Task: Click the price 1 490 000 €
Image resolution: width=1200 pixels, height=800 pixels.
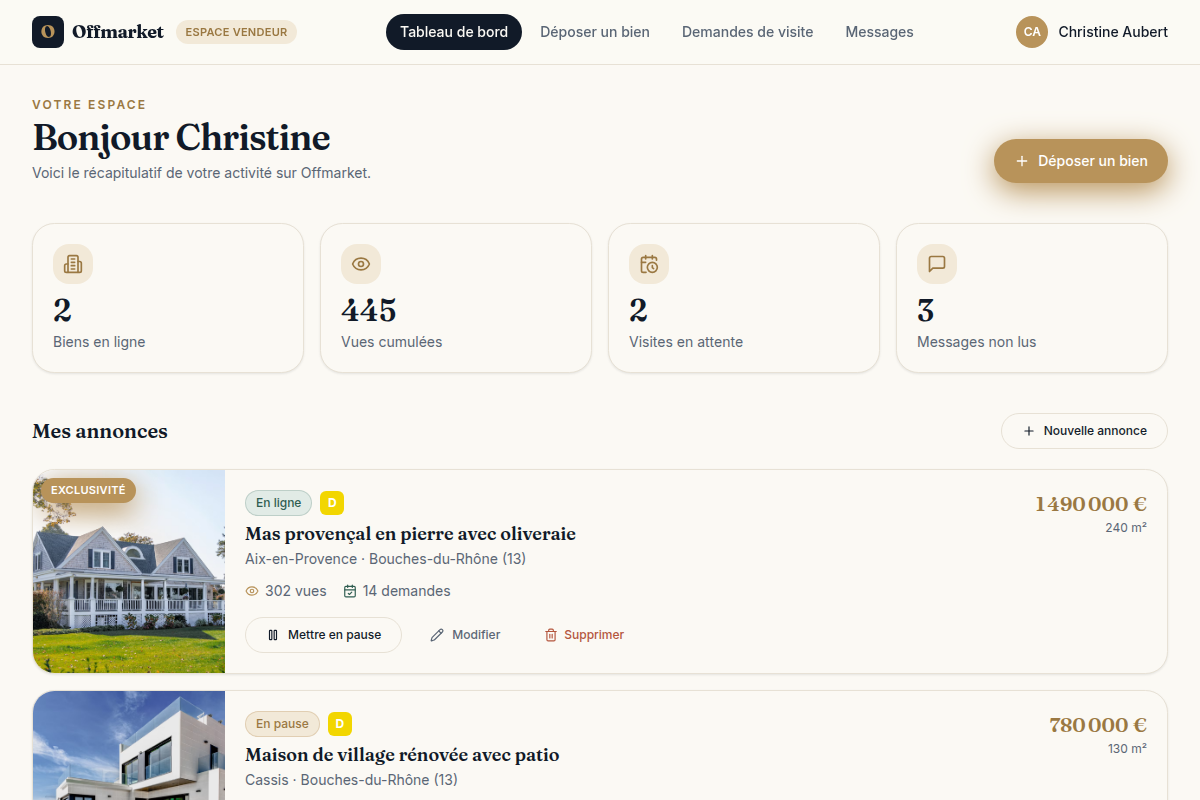Action: [1091, 504]
